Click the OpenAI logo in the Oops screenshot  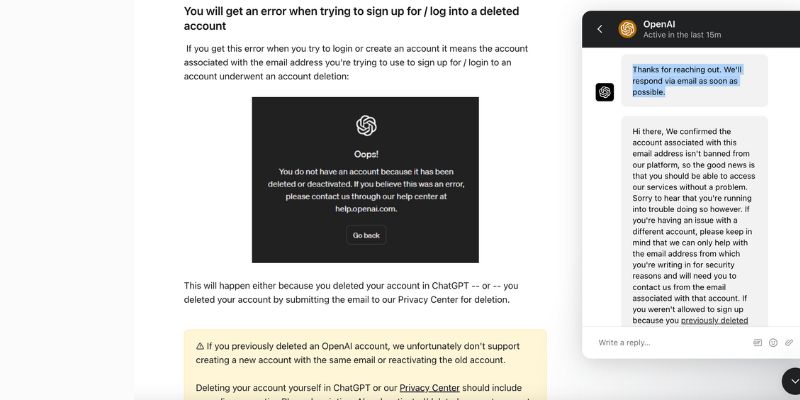pyautogui.click(x=366, y=126)
